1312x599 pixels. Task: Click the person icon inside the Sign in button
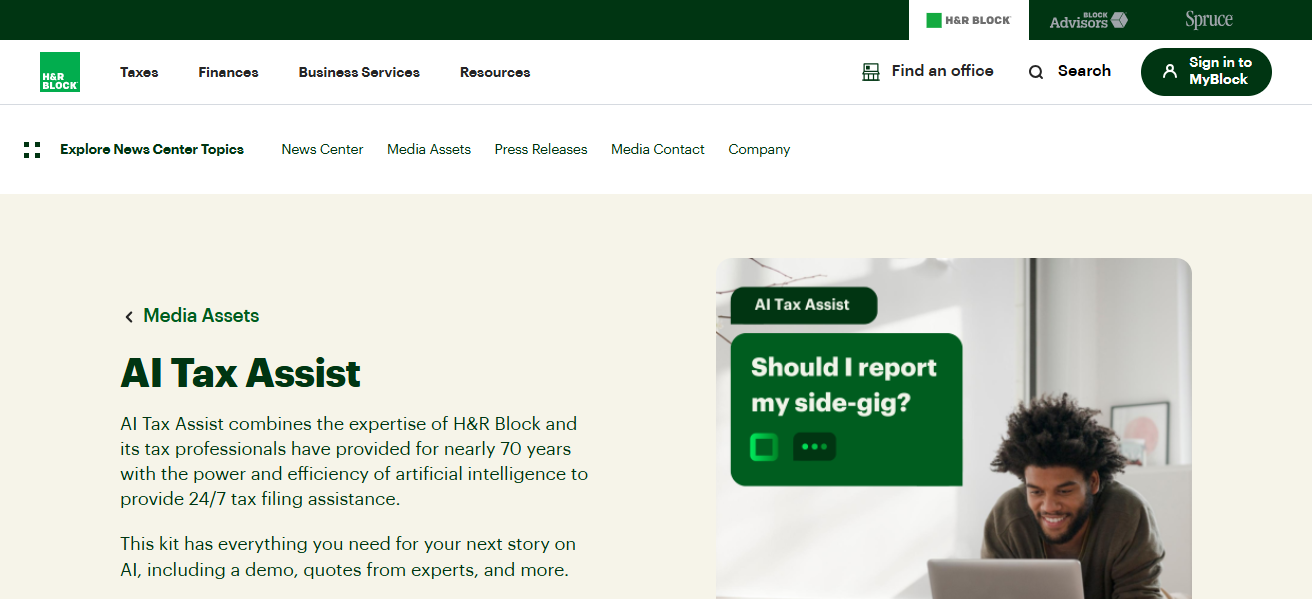click(1170, 71)
